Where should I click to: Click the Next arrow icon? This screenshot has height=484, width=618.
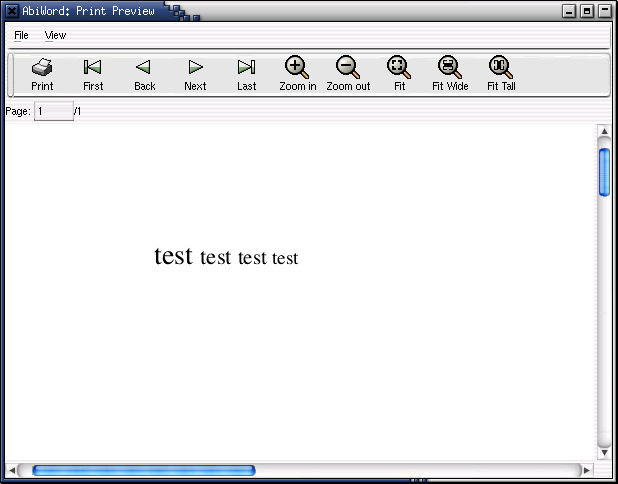[x=195, y=67]
